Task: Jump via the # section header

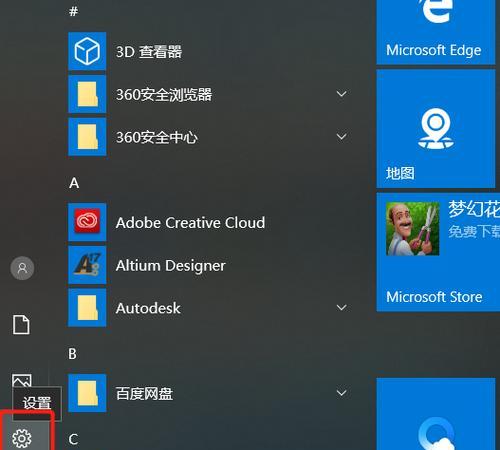Action: (x=73, y=12)
